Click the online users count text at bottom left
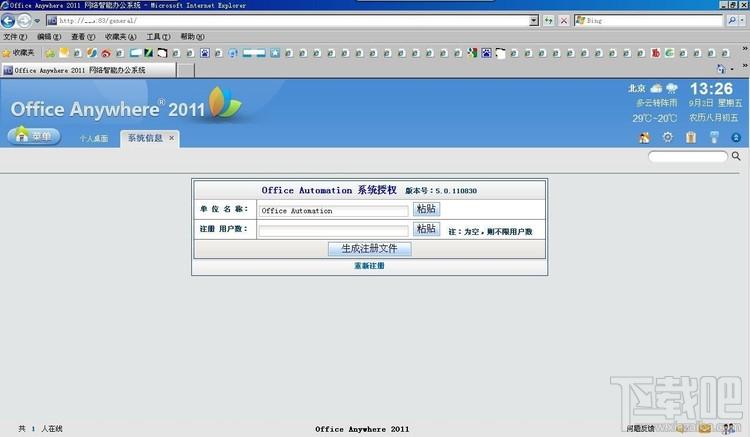Image resolution: width=750 pixels, height=437 pixels. (40, 429)
